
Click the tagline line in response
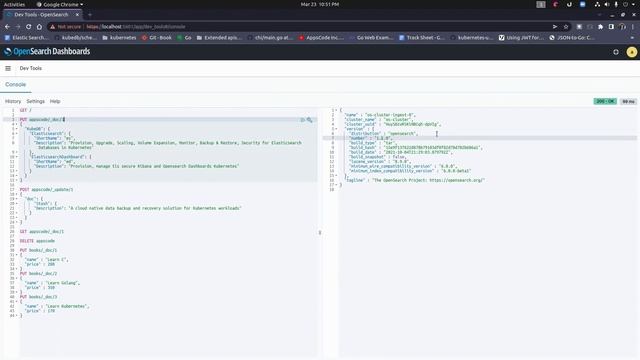[415, 180]
